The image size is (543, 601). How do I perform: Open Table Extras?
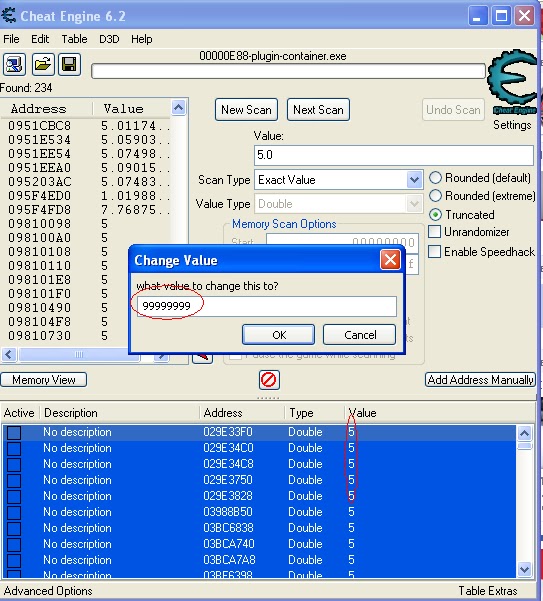tap(488, 591)
